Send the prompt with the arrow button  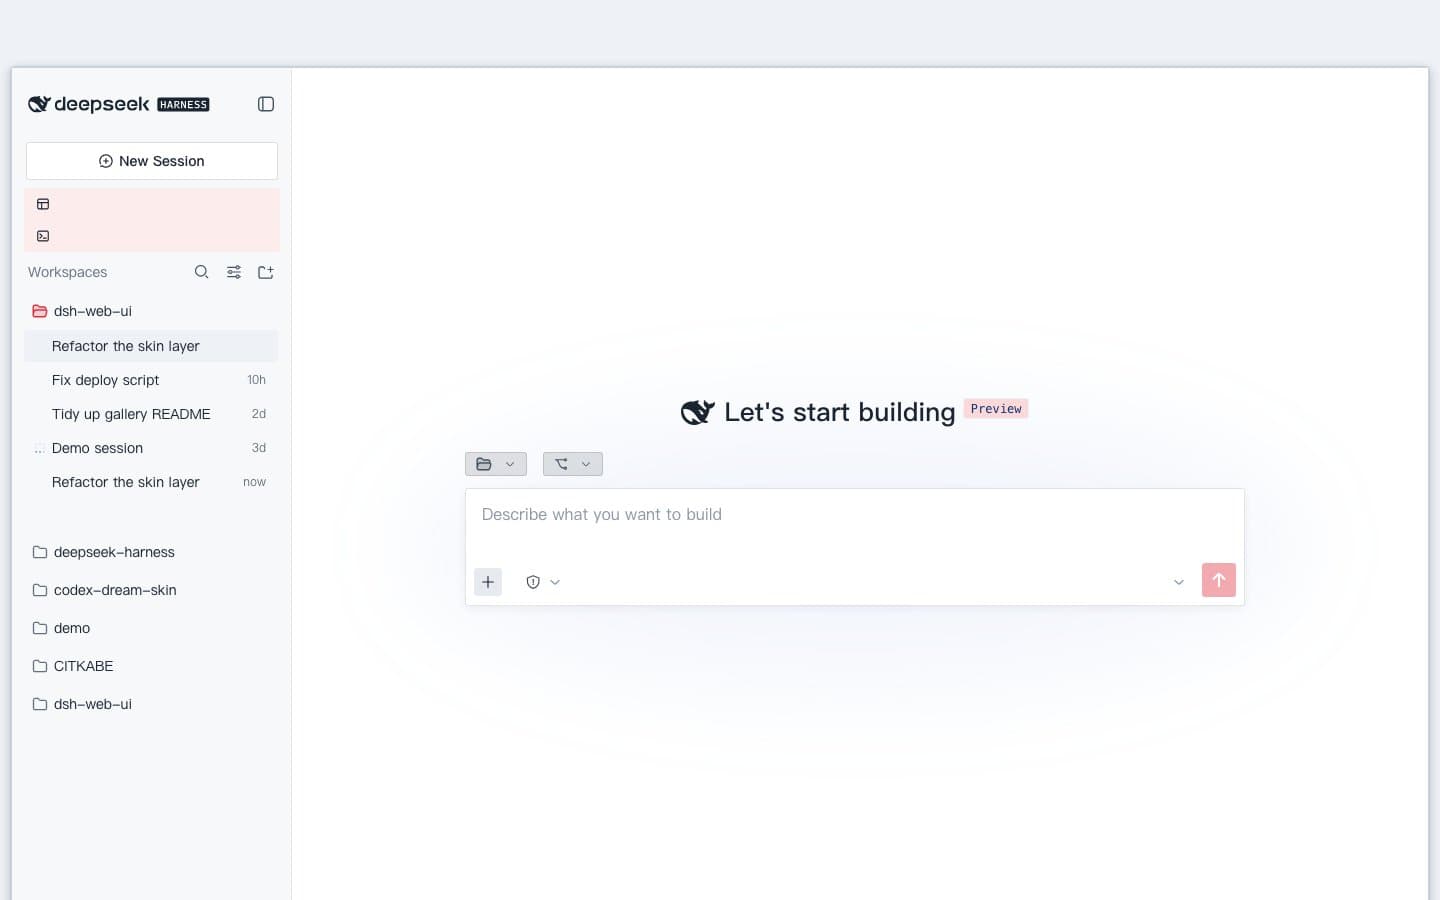1219,580
